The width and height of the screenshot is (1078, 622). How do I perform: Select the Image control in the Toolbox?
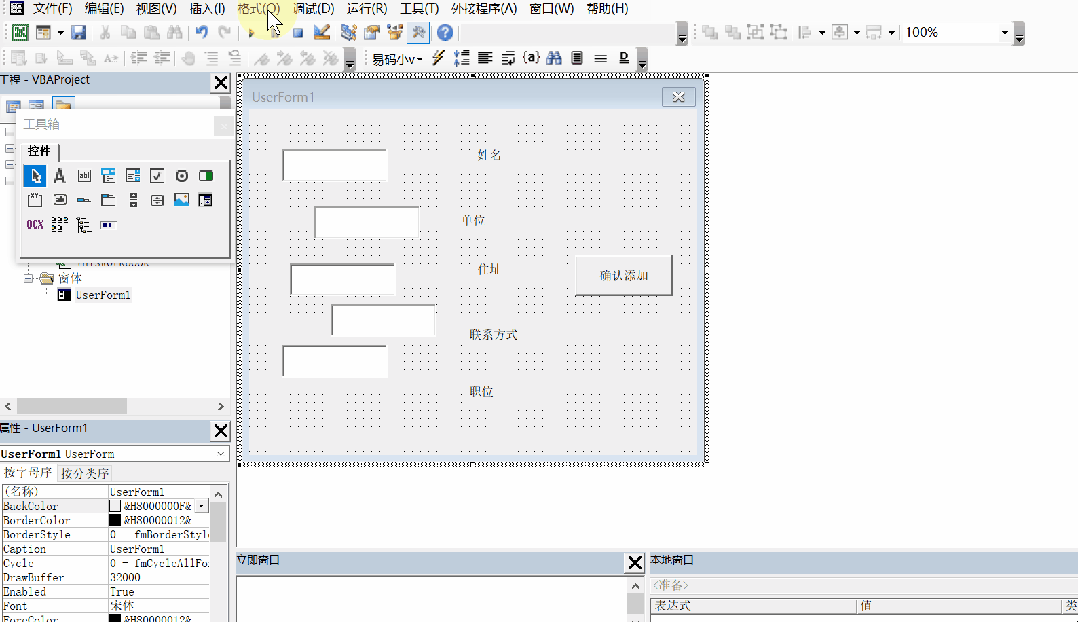pos(181,199)
